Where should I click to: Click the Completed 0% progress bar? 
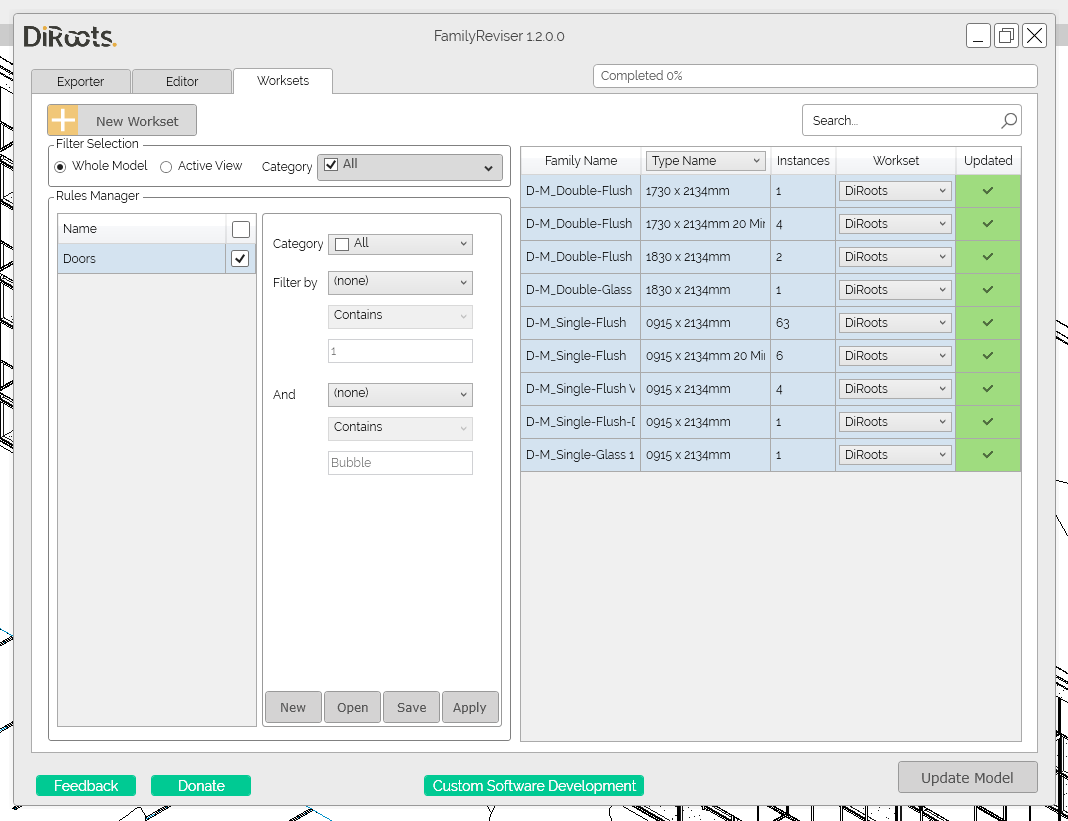815,76
